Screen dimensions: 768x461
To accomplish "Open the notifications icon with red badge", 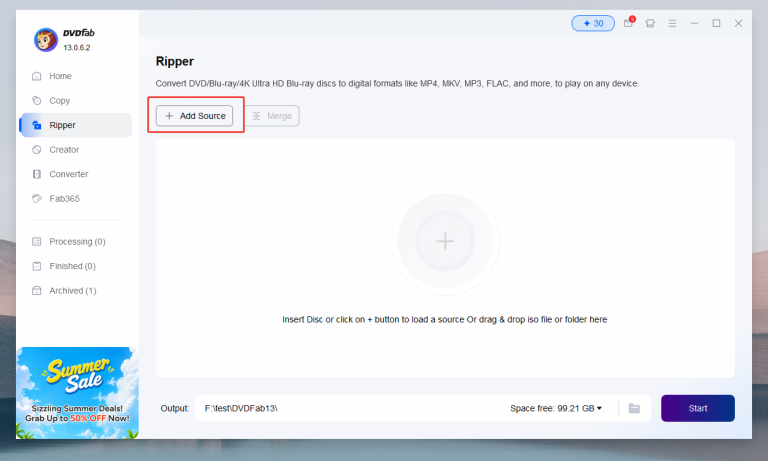I will point(628,23).
